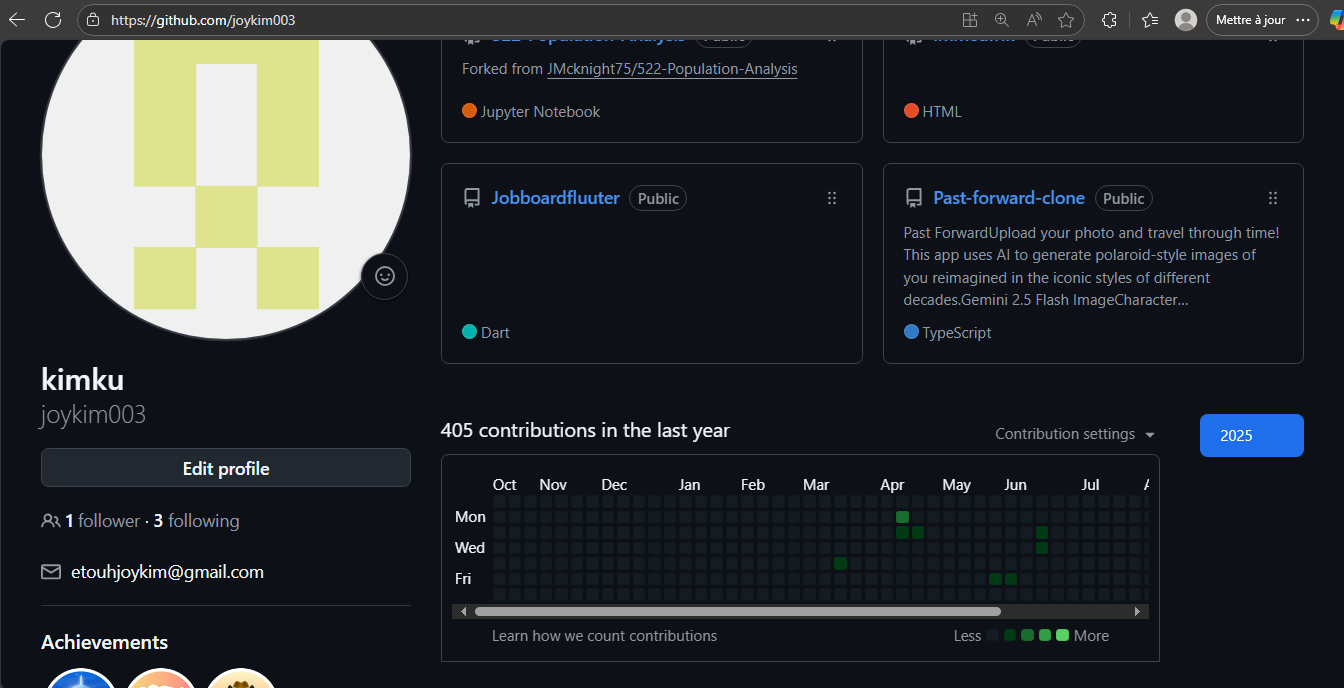Open the Past-forward-clone repository link
Image resolution: width=1344 pixels, height=688 pixels.
(1008, 198)
